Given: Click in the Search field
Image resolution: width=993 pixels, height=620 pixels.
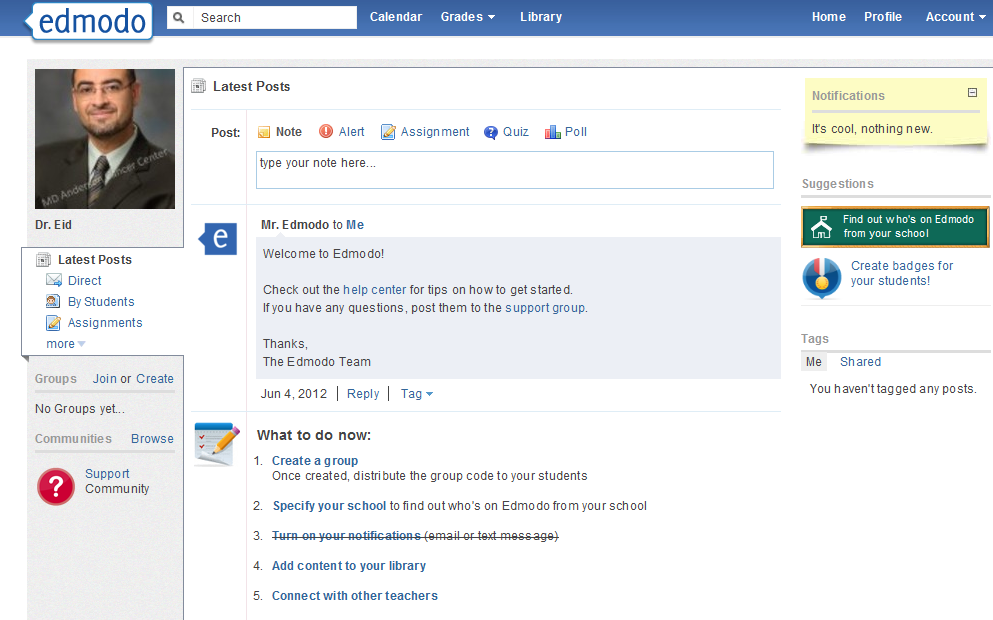Looking at the screenshot, I should (x=275, y=18).
